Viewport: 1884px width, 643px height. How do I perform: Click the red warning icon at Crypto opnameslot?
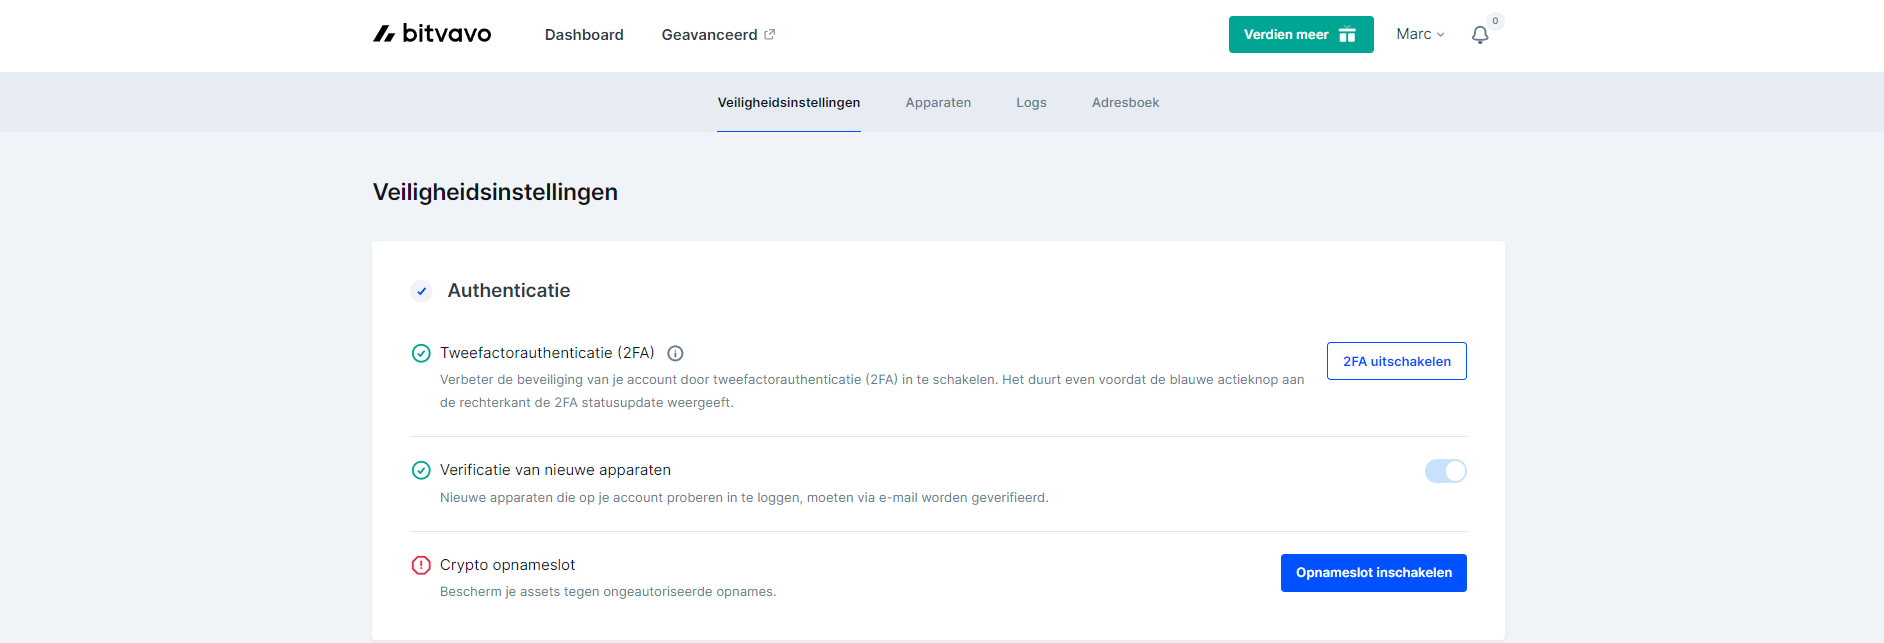click(421, 565)
